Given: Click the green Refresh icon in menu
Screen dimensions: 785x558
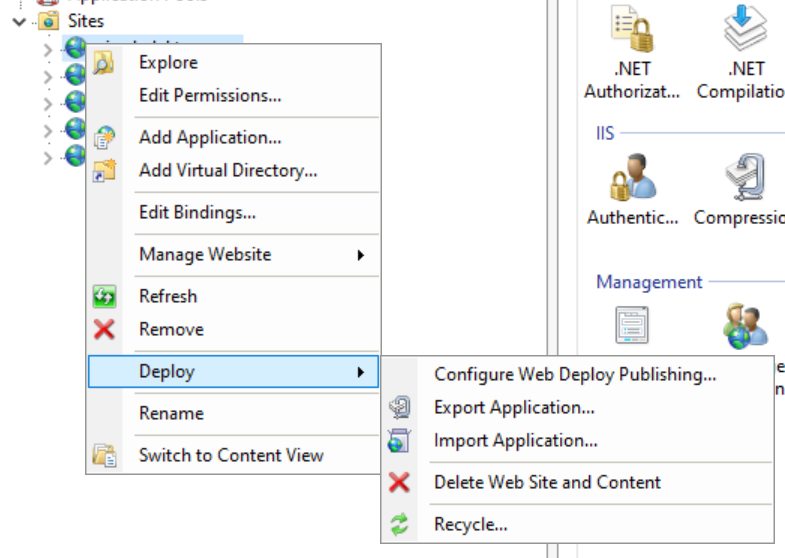Looking at the screenshot, I should coord(104,296).
